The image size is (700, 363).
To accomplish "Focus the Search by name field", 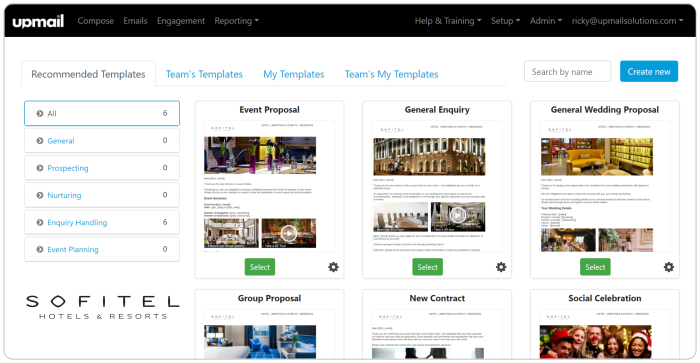I will point(567,71).
